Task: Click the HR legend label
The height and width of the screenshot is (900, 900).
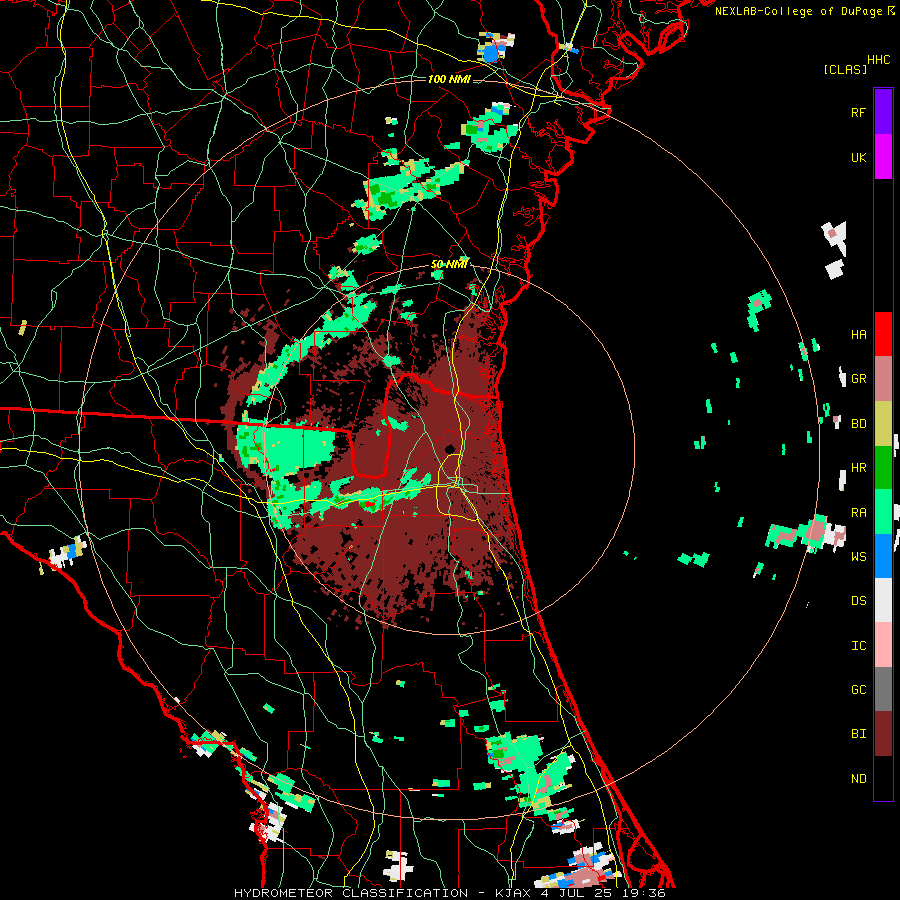Action: click(858, 468)
